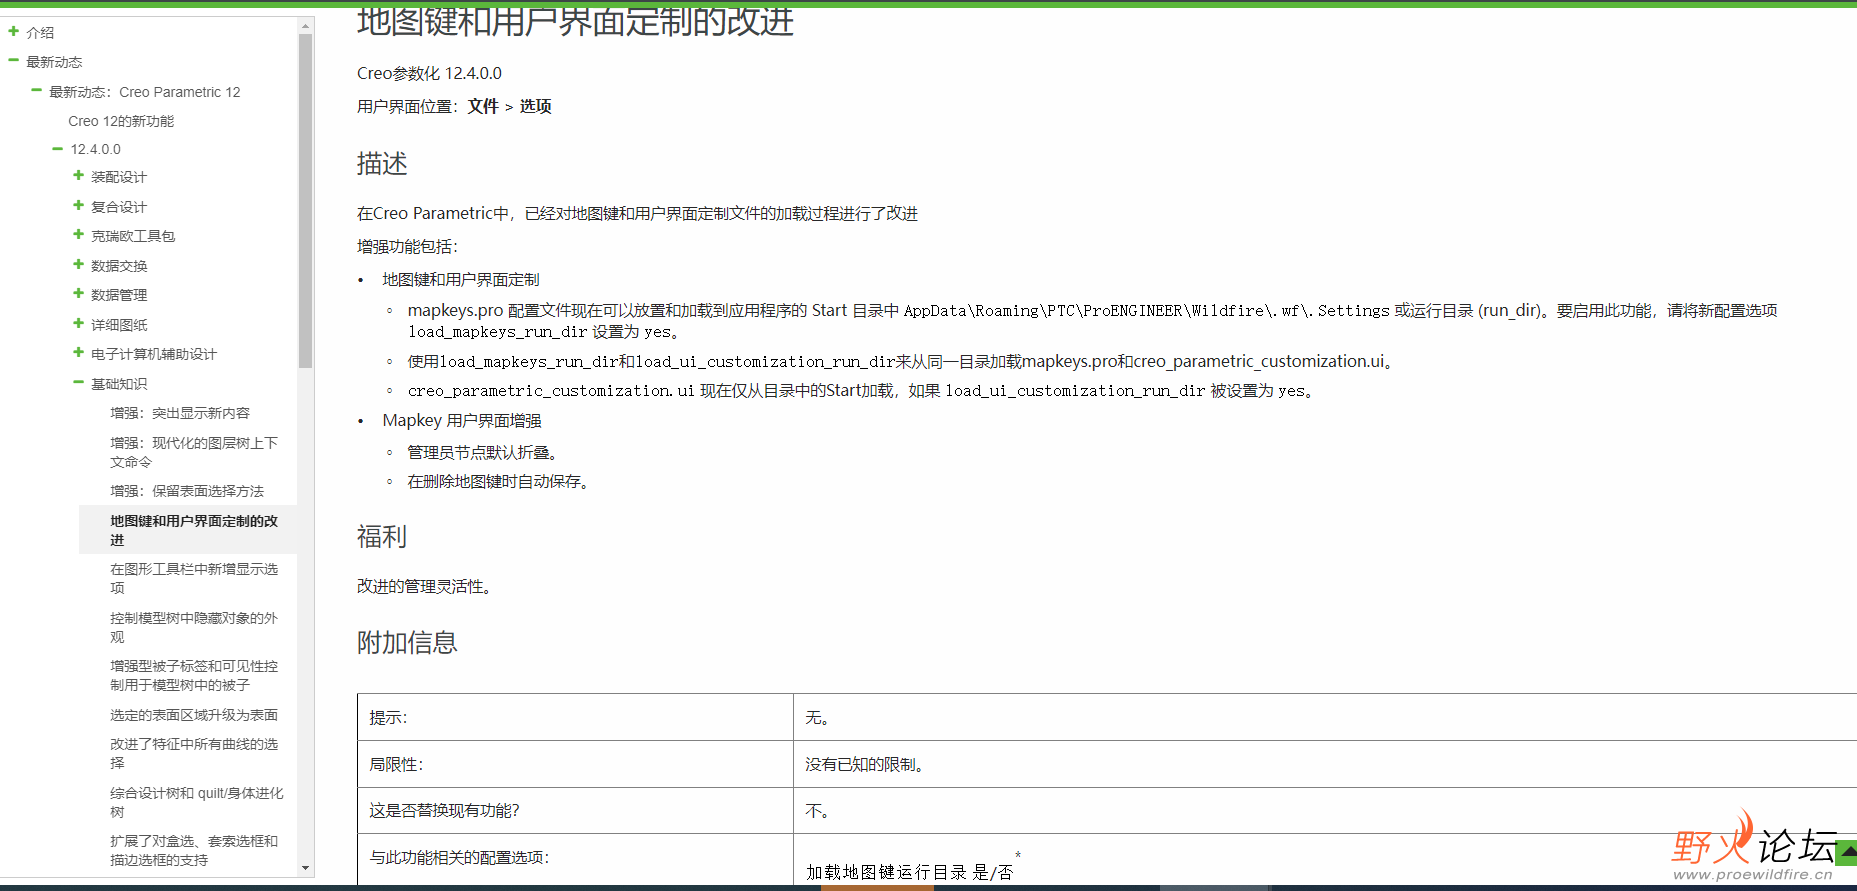Open 在图形工具栏中新增显示选项 topic
1857x891 pixels.
[x=194, y=578]
